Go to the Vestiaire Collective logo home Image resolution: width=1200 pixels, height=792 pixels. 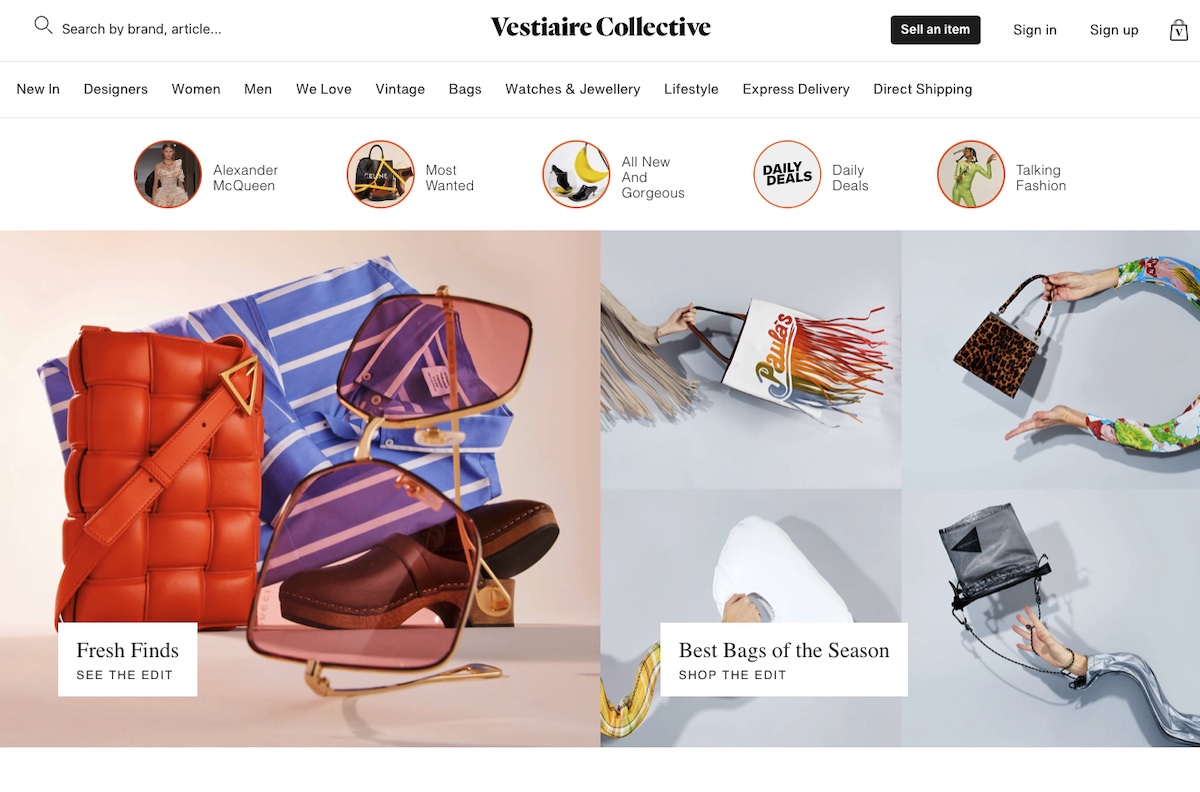(x=600, y=27)
